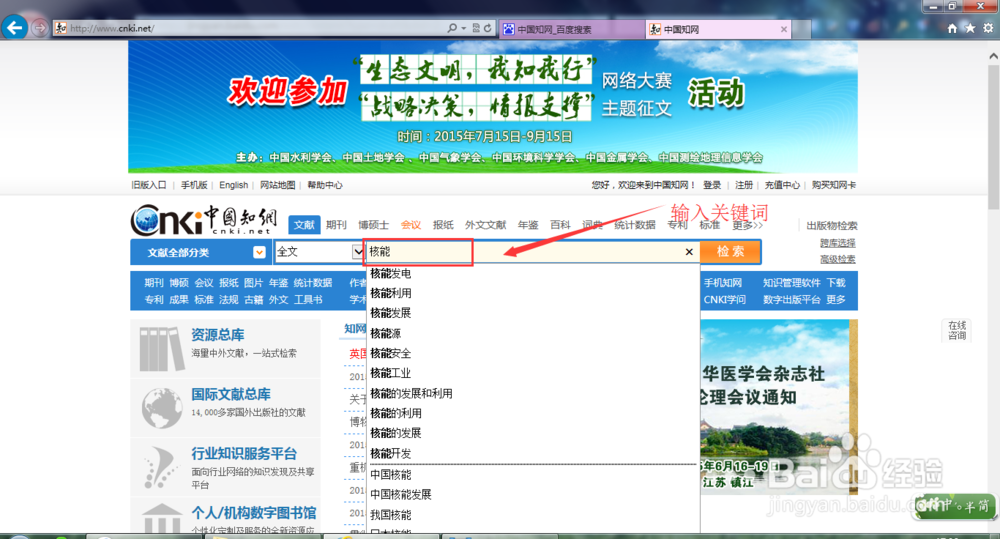Open favorites star icon
This screenshot has width=1000, height=539.
coord(970,28)
